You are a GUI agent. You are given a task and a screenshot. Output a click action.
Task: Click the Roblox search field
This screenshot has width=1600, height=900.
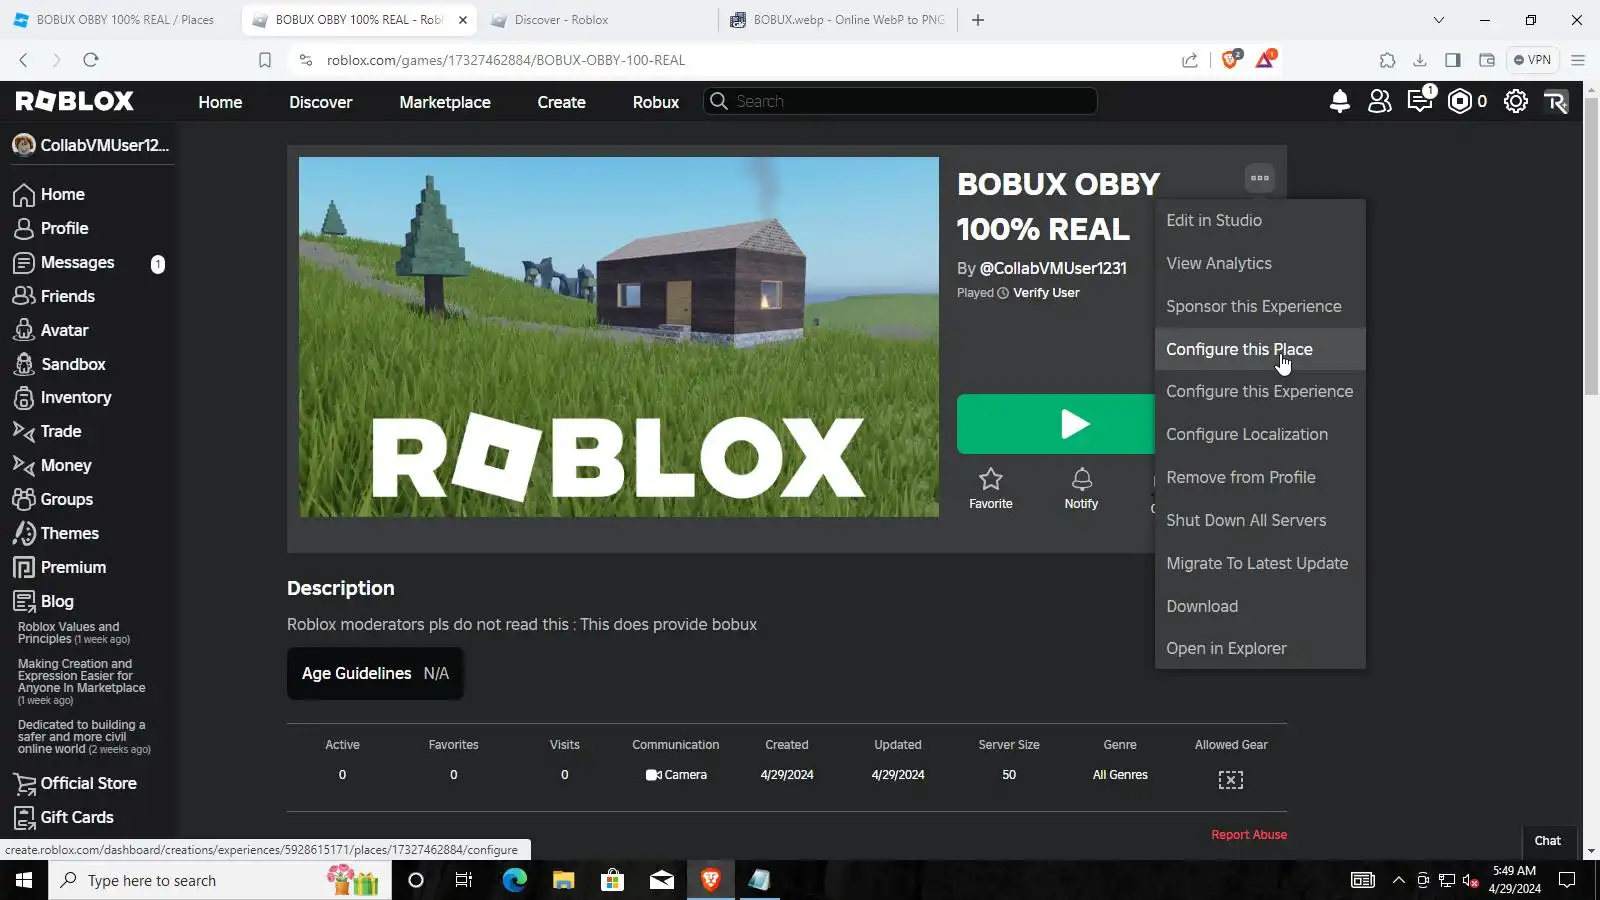tap(900, 101)
